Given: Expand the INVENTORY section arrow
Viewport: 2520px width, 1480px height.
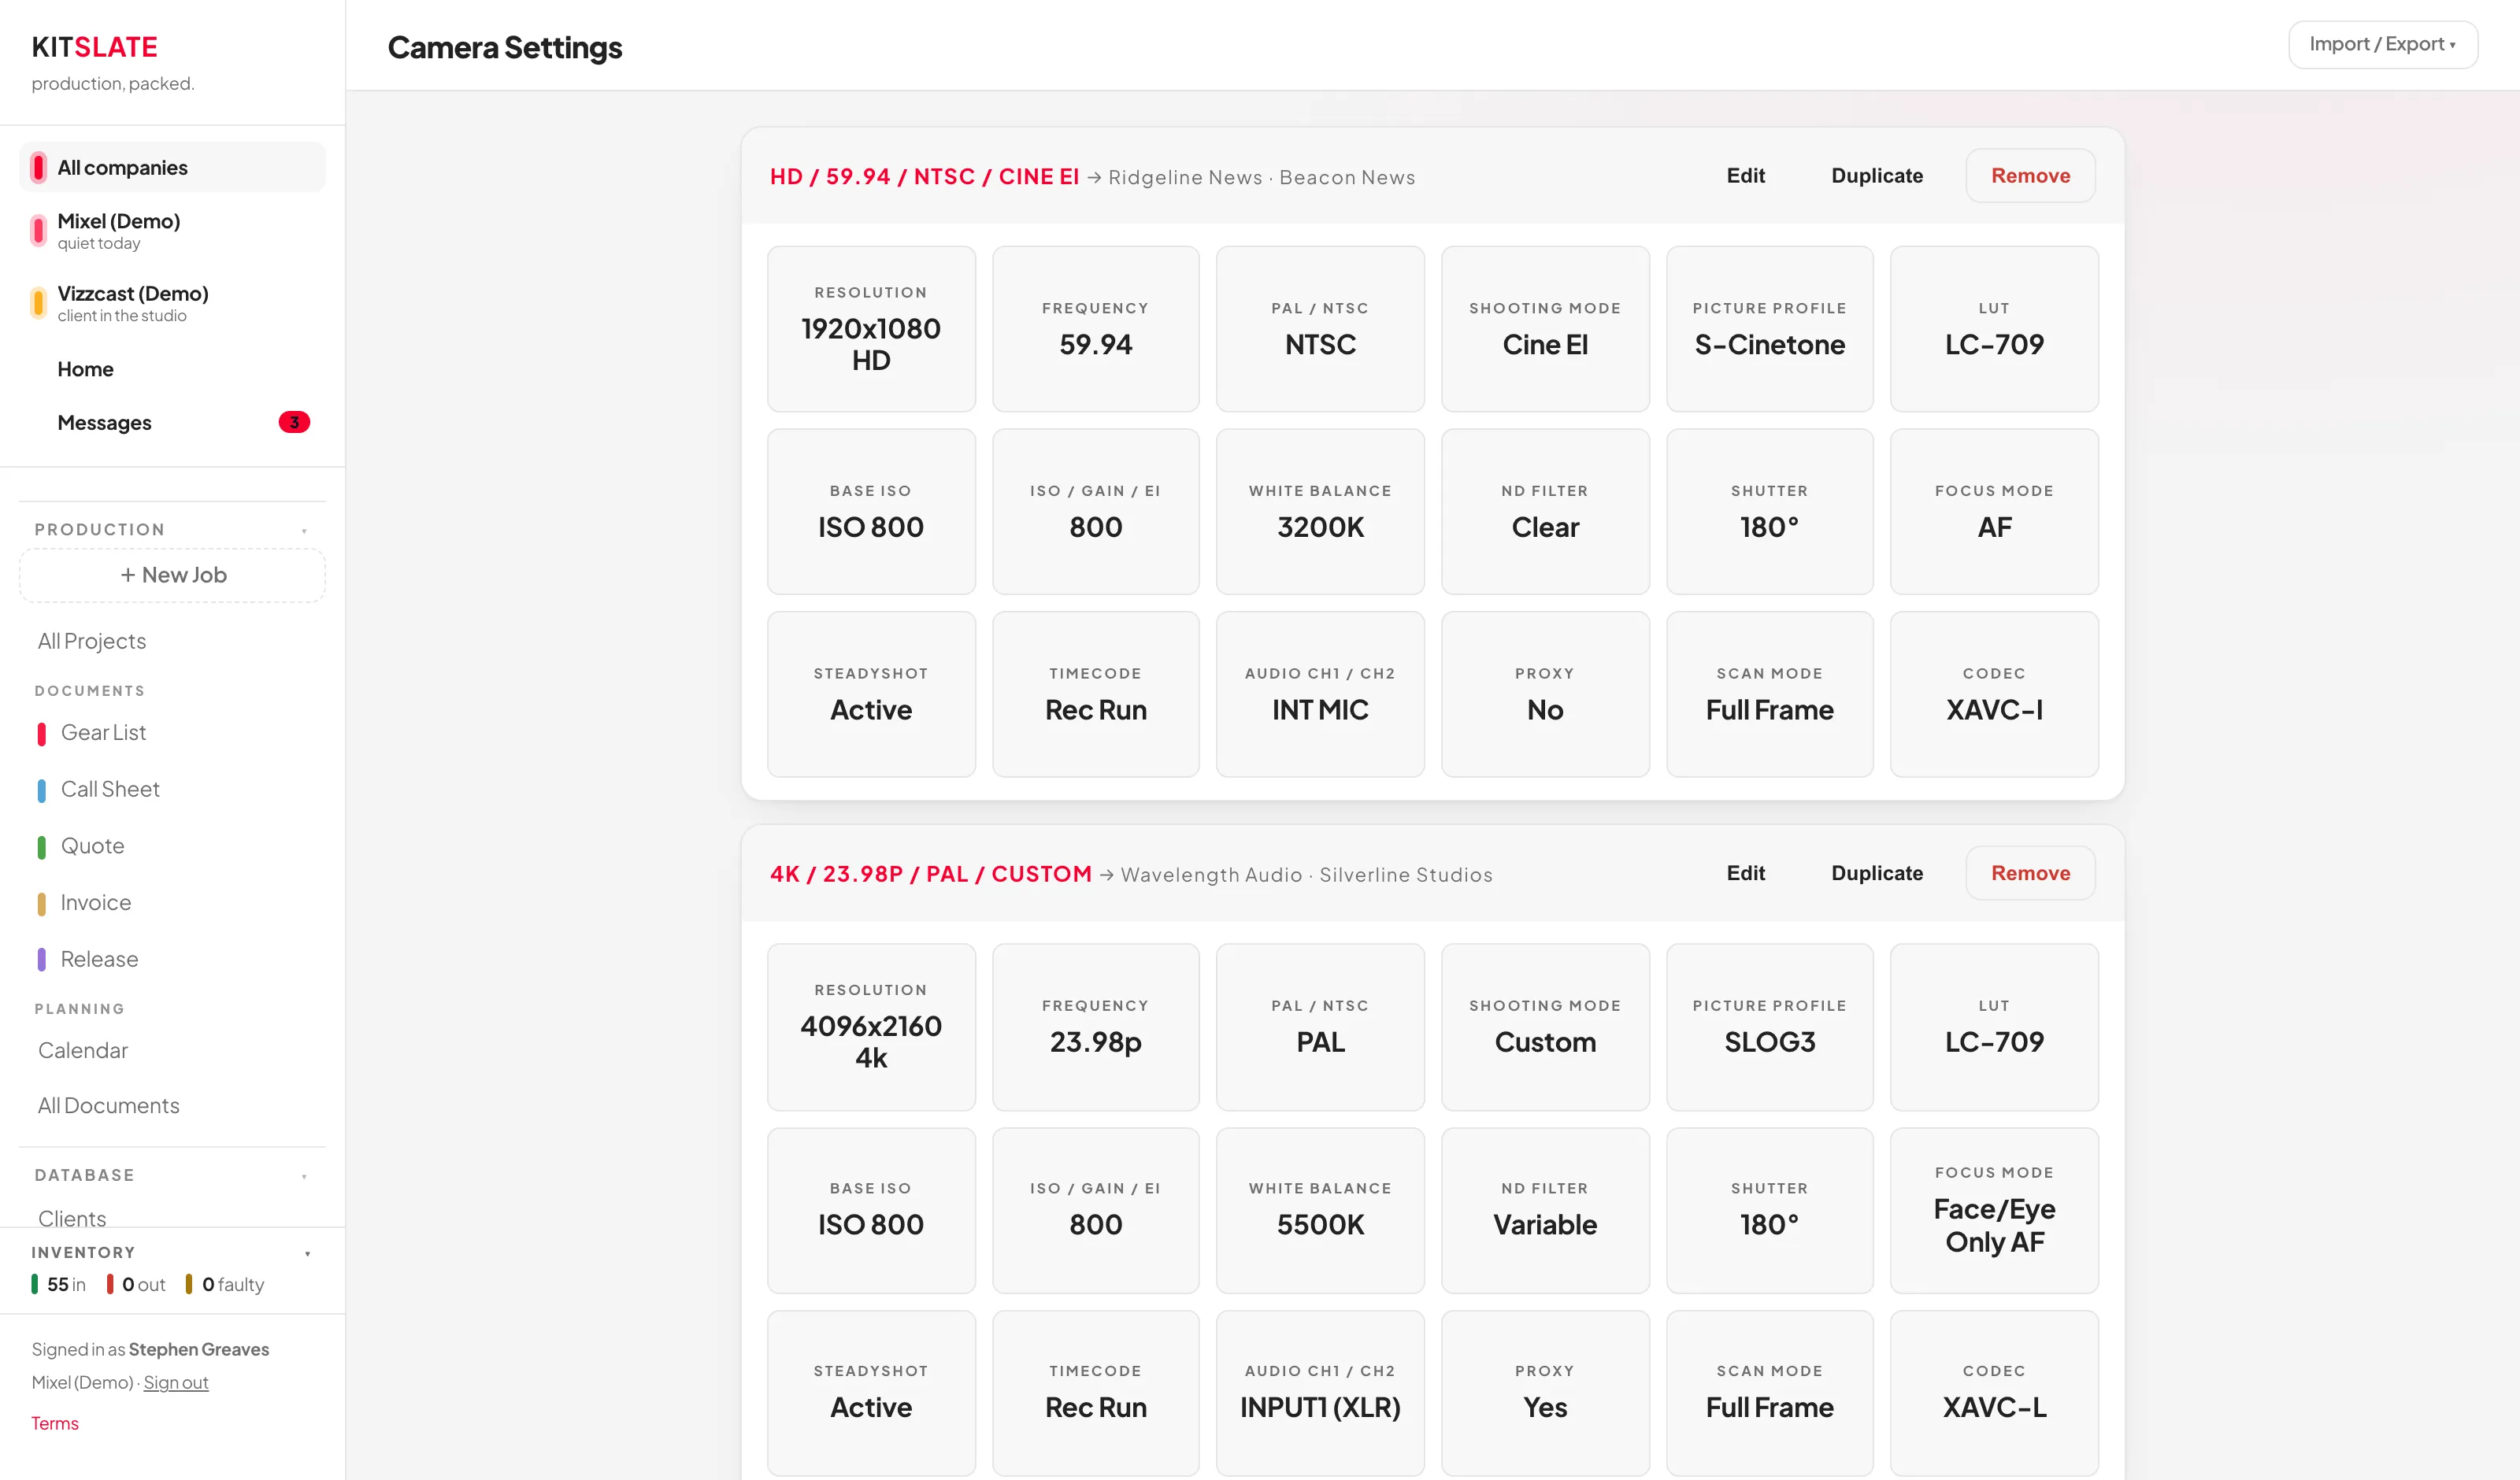Looking at the screenshot, I should pyautogui.click(x=307, y=1253).
